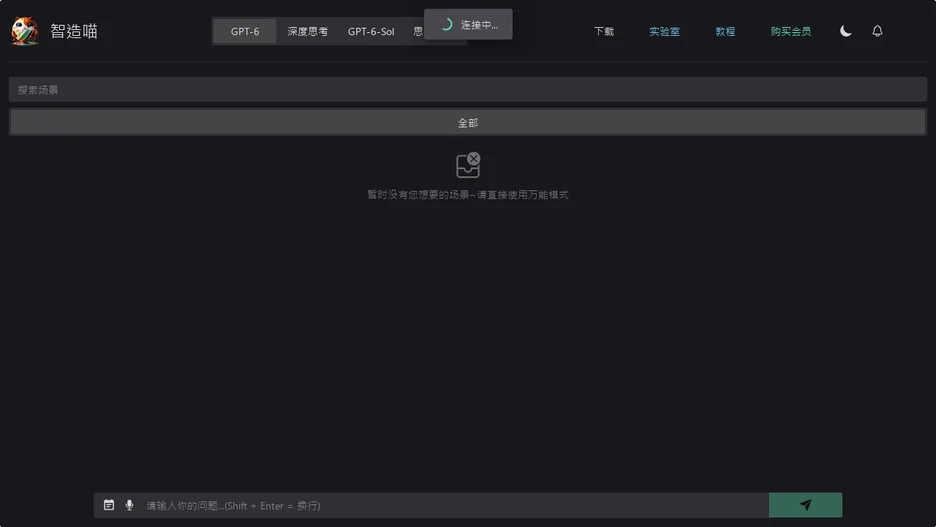Switch to the GPT-6-Sol tab
The image size is (936, 527).
coord(371,31)
